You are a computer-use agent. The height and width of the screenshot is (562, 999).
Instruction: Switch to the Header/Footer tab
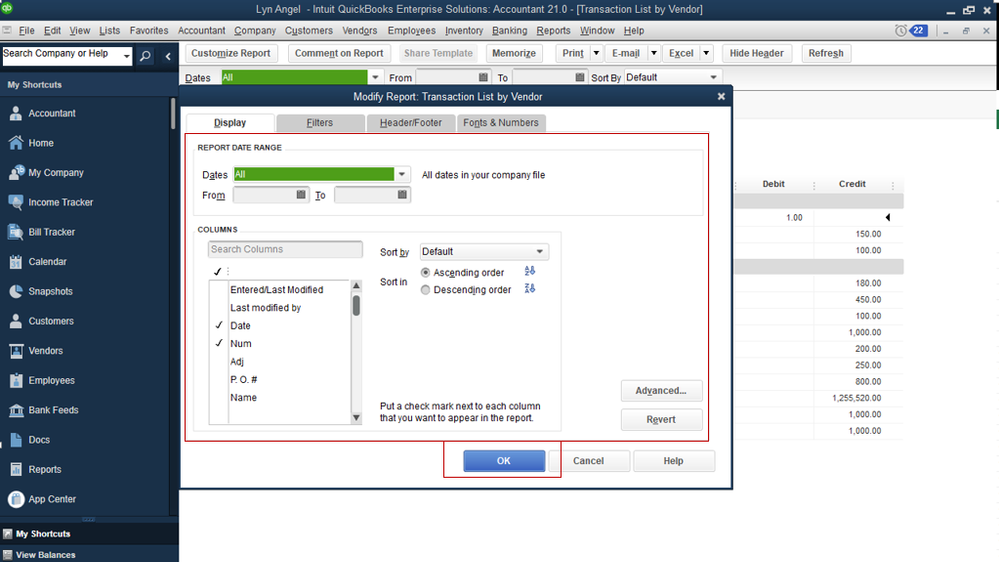pos(411,123)
